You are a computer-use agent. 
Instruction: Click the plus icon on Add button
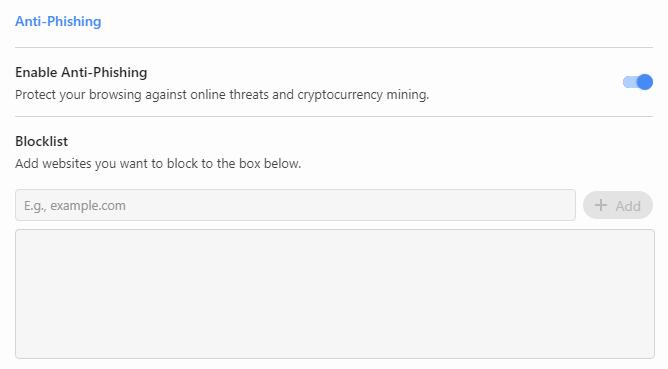601,205
